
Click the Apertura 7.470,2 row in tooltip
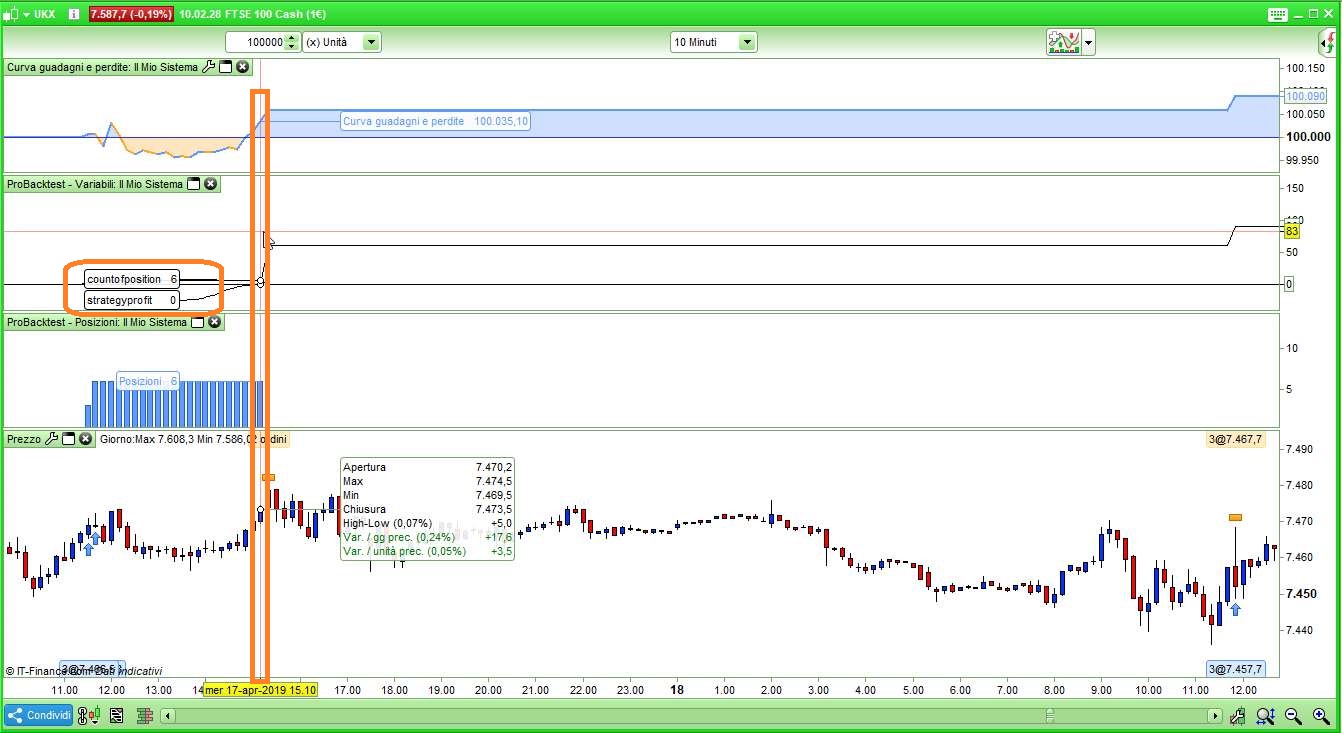pos(427,467)
